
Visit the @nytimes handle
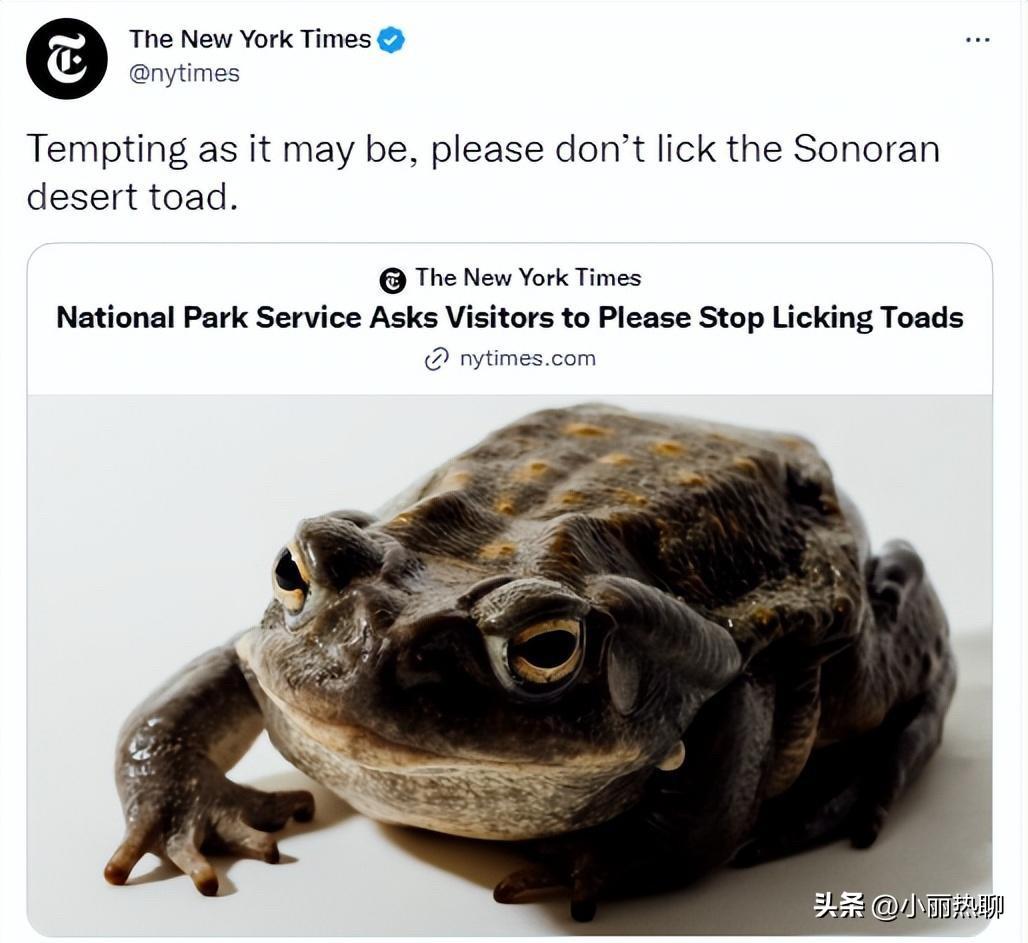pos(184,73)
